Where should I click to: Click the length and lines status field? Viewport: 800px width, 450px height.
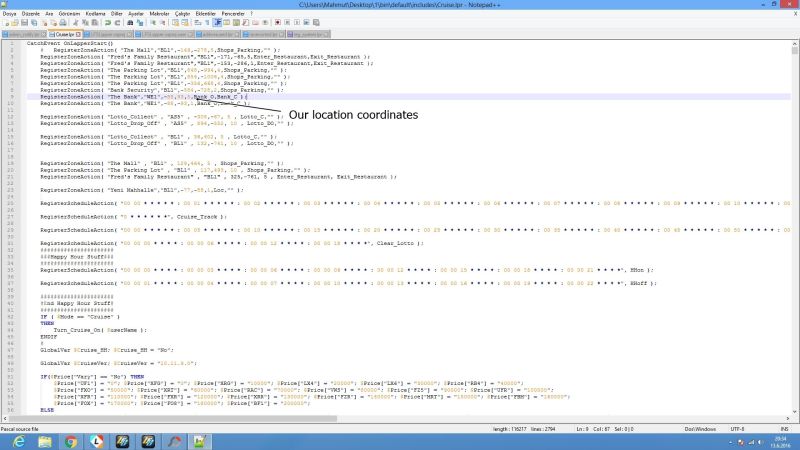(x=524, y=429)
